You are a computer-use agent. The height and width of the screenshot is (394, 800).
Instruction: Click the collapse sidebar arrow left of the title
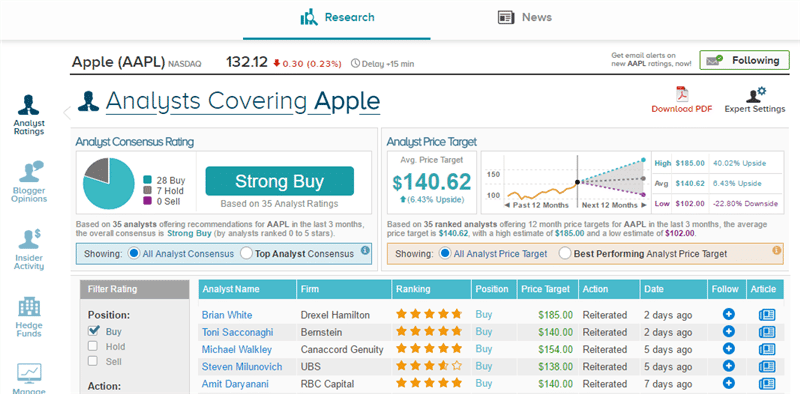(x=66, y=113)
